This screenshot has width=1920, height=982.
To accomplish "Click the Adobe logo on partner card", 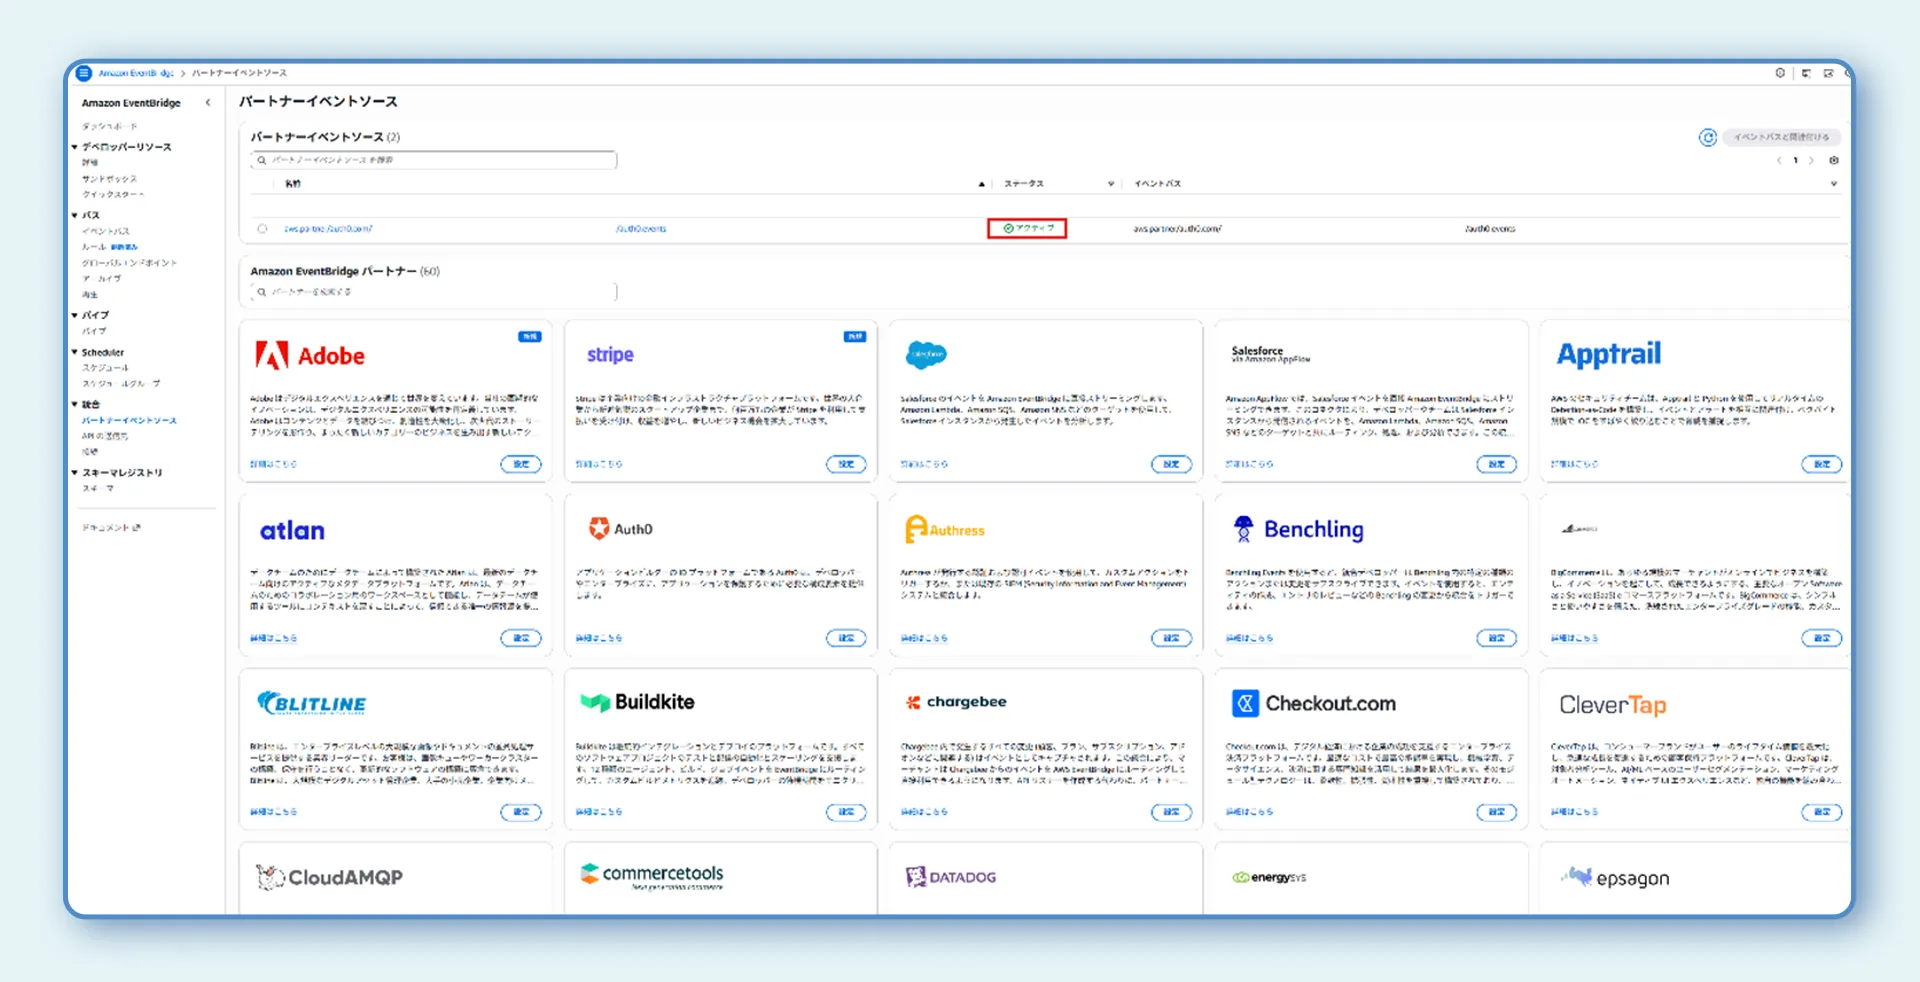I will click(271, 355).
